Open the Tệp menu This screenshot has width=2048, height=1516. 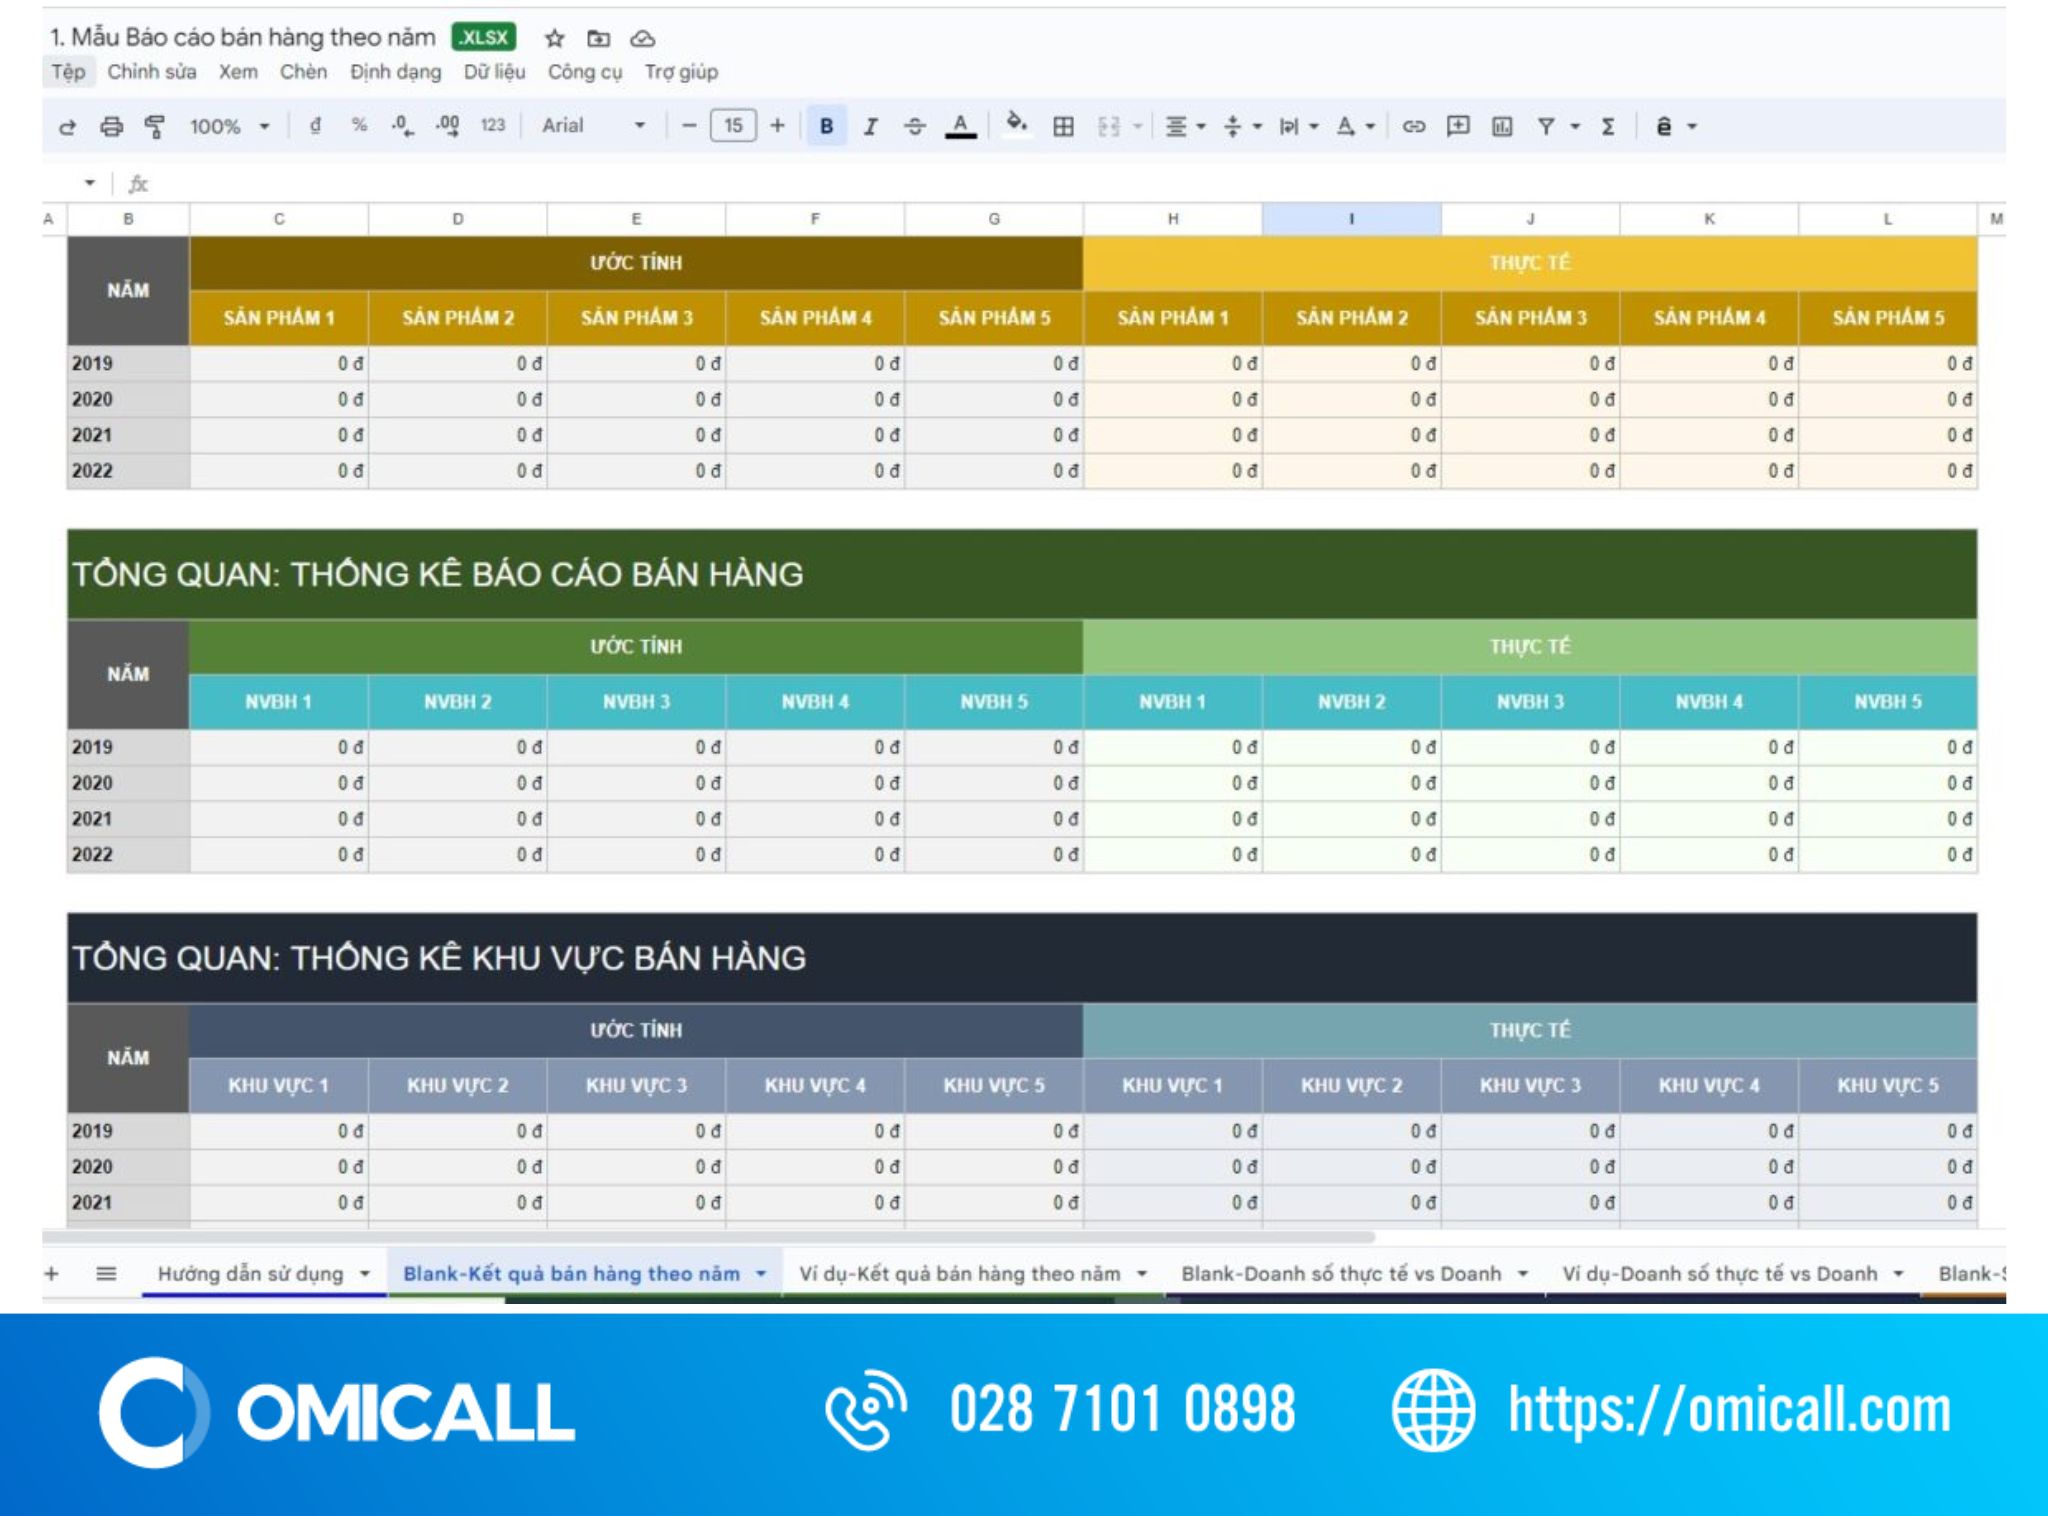[x=68, y=72]
